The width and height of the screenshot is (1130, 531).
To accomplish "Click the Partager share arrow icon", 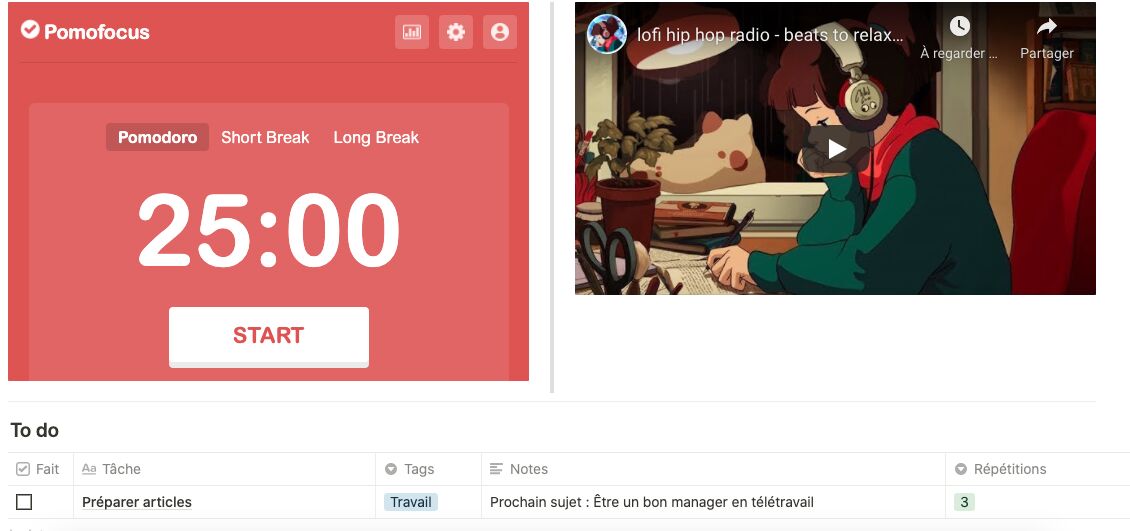I will 1046,27.
